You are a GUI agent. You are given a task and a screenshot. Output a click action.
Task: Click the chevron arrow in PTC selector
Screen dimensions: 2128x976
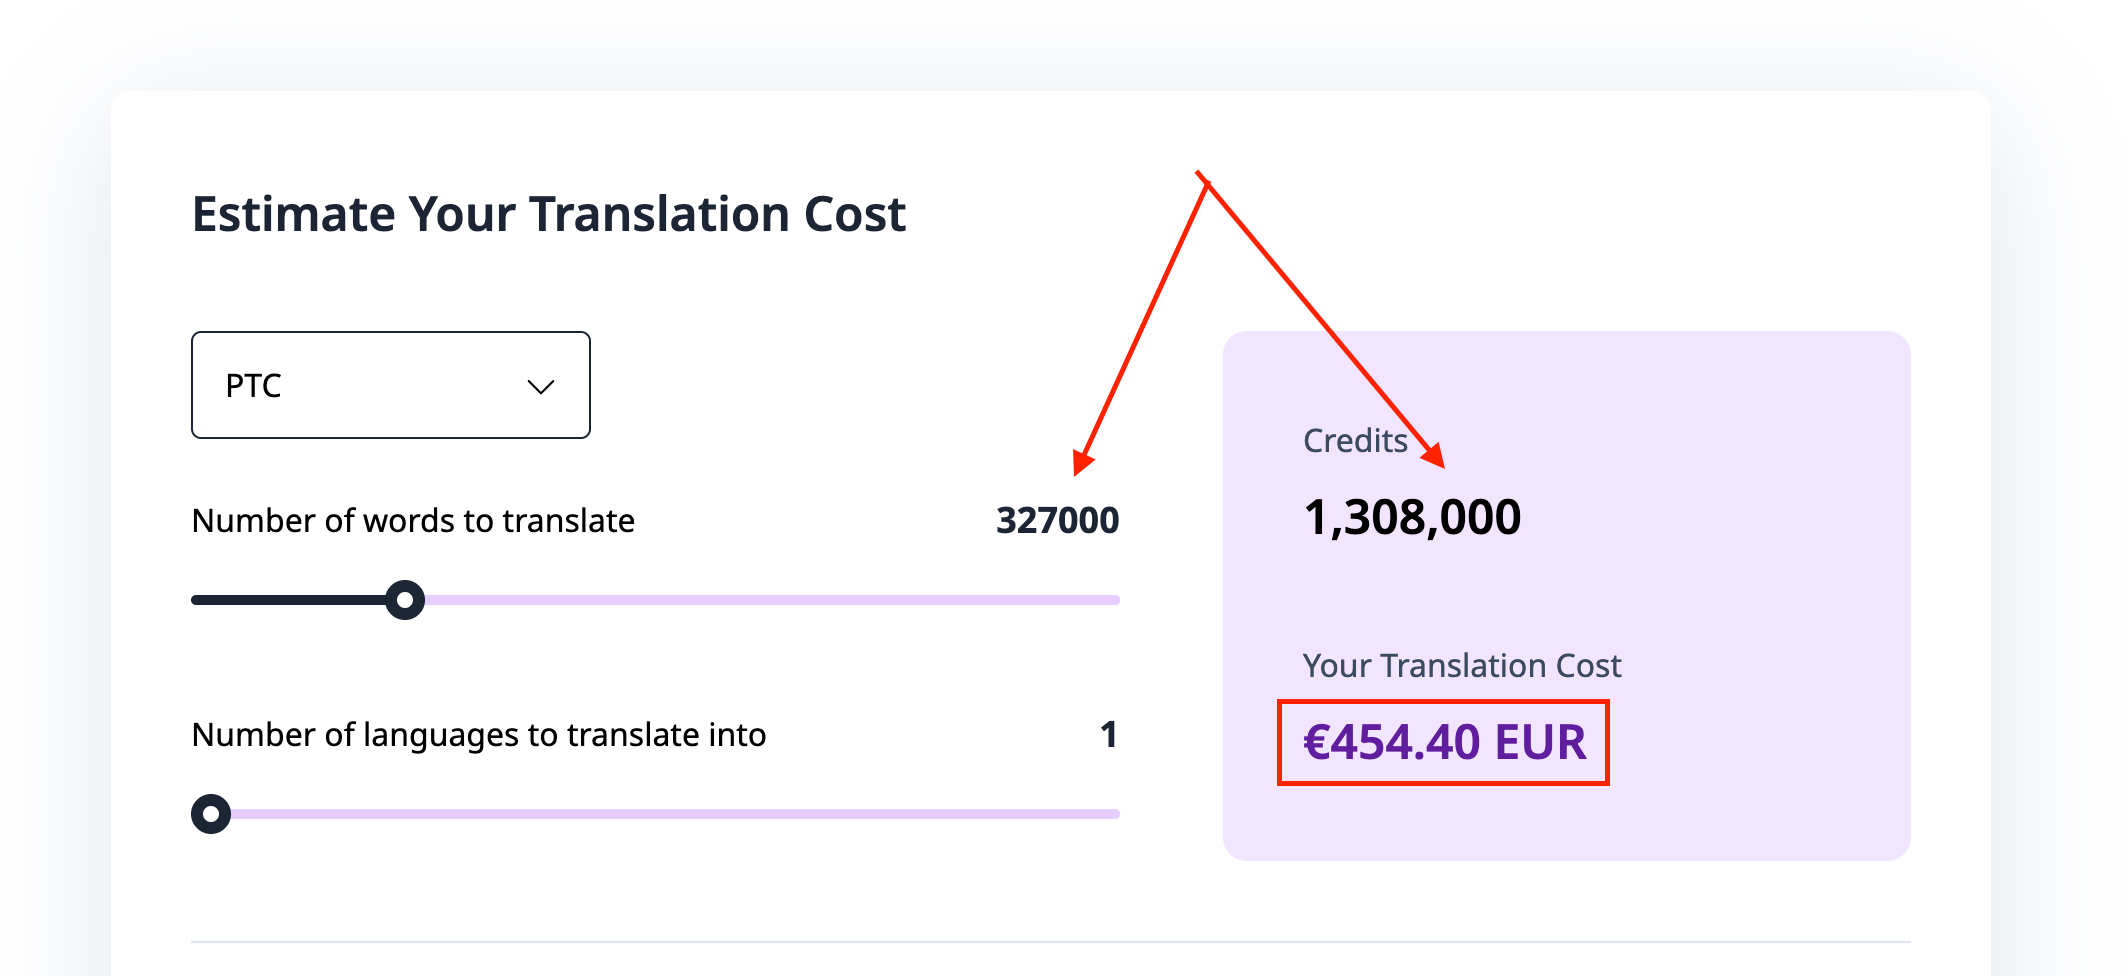[541, 387]
